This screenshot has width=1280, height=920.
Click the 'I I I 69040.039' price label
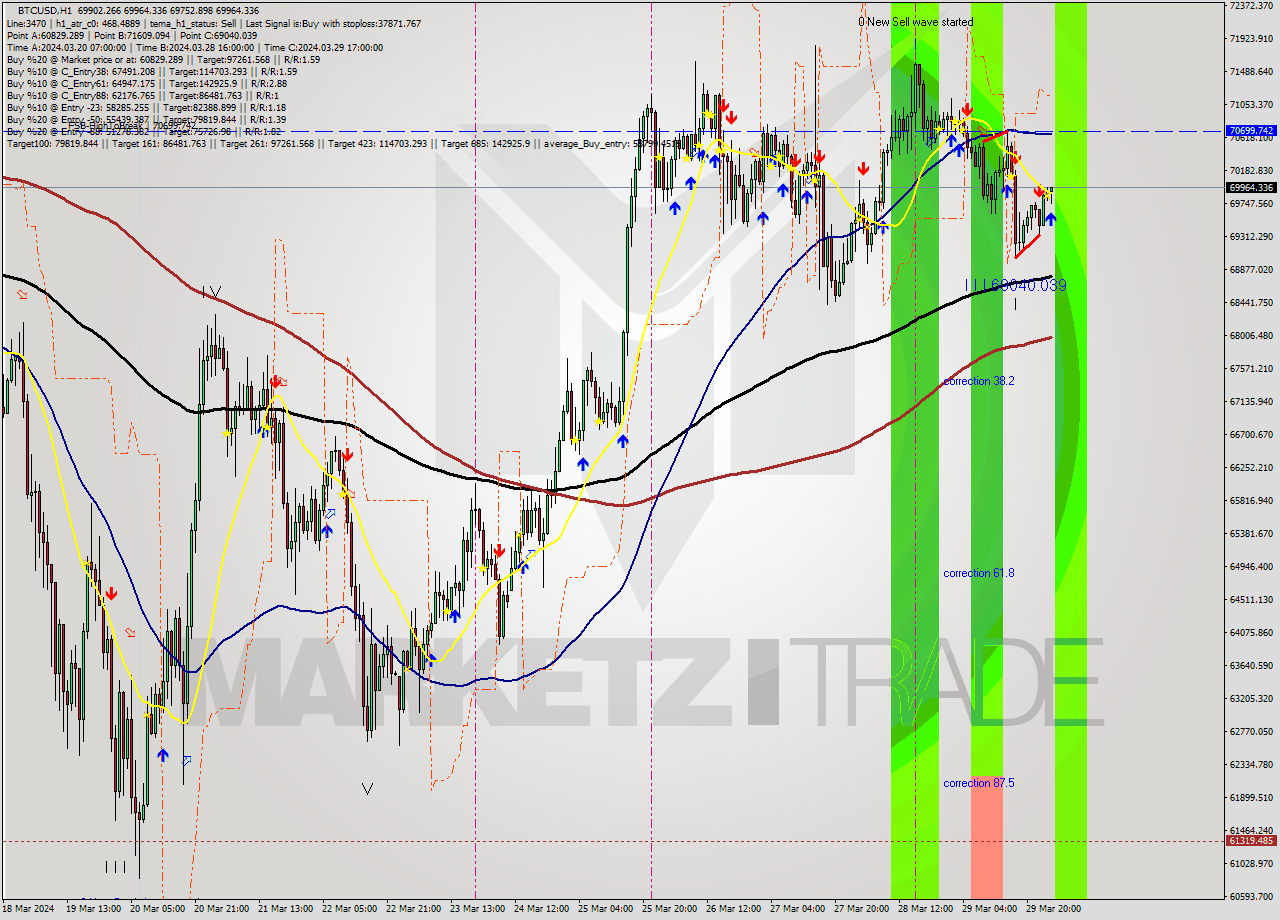coord(1015,286)
